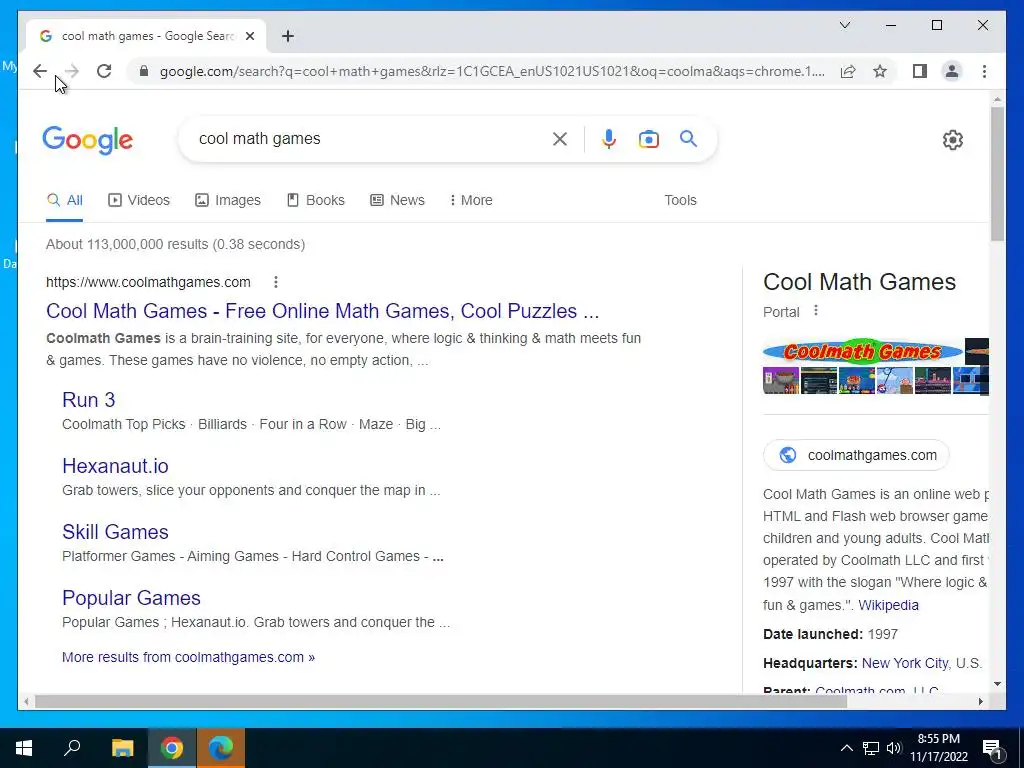Click the address bar URL

492,71
